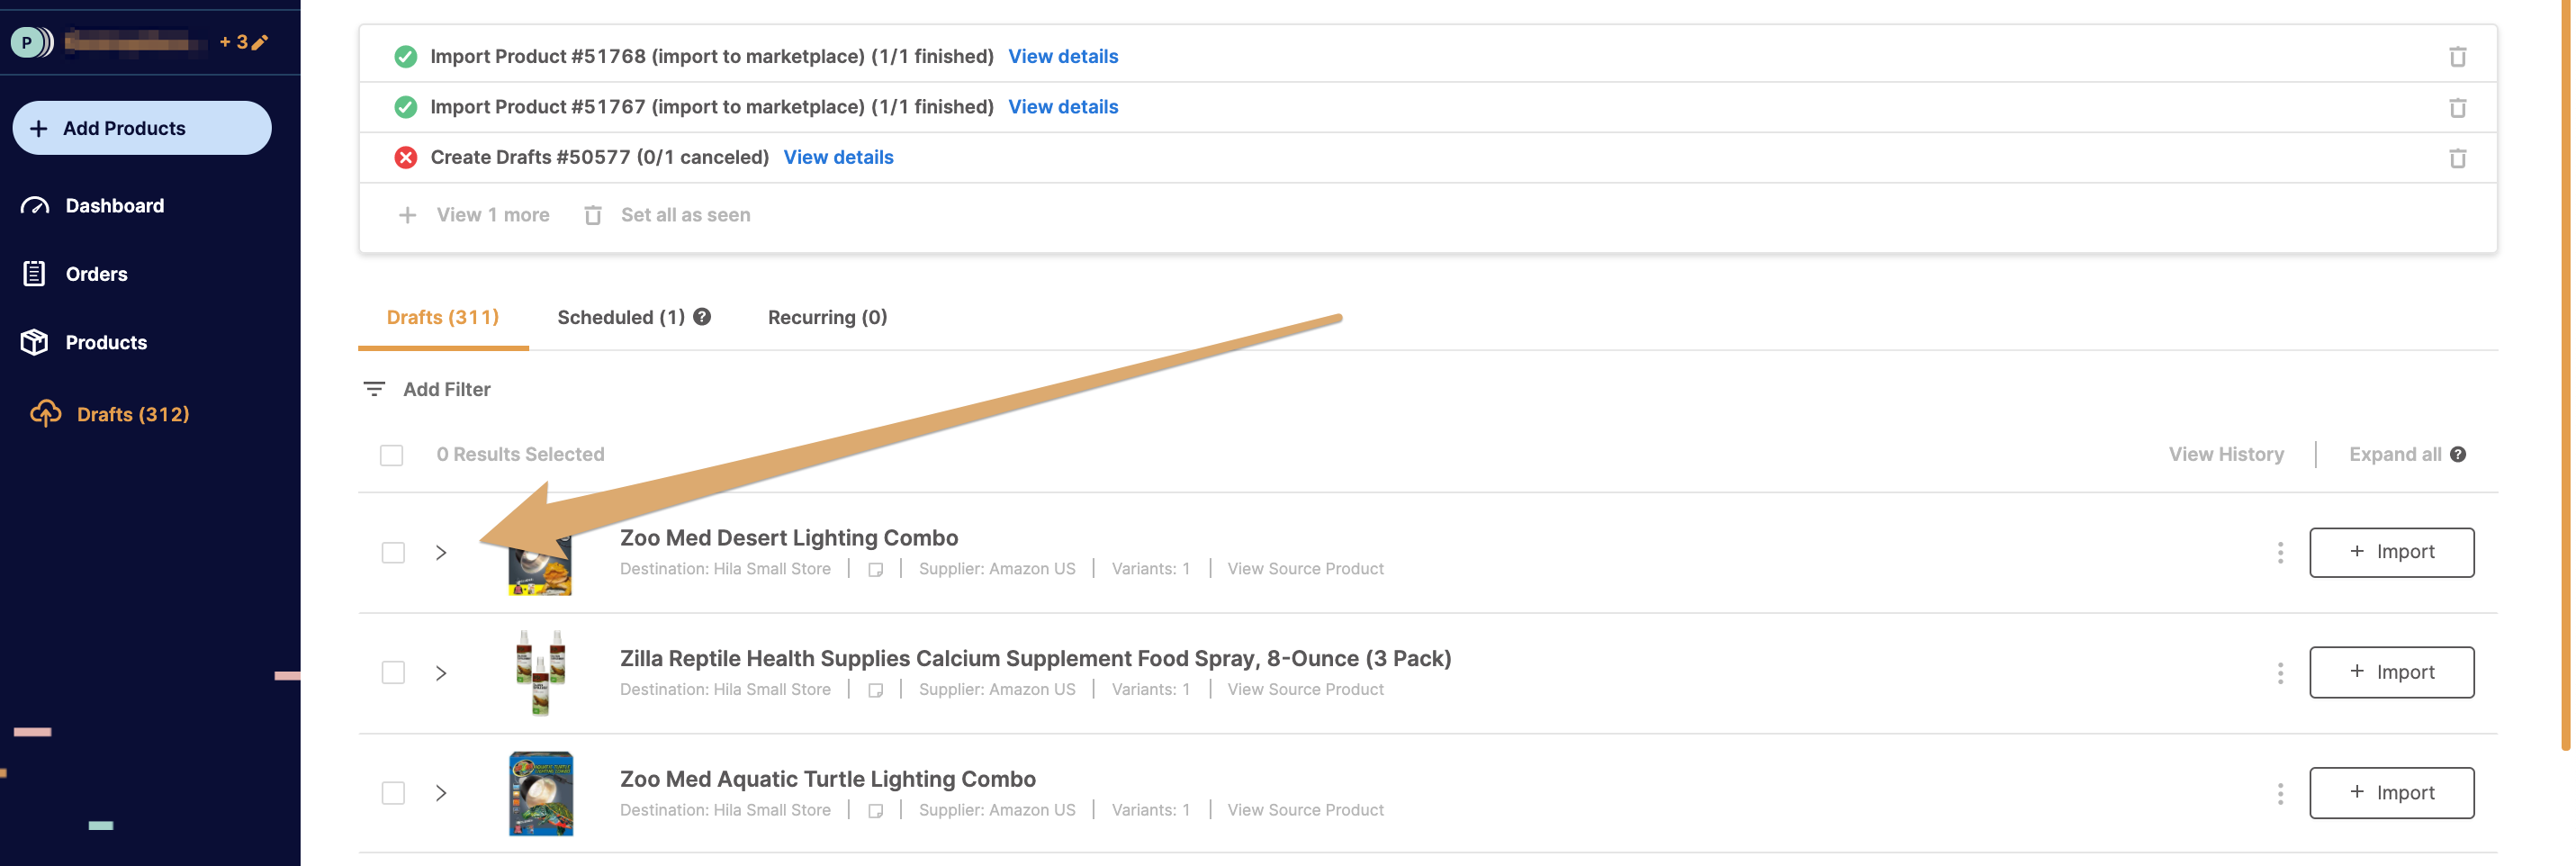Open the Recurring (0) tab
This screenshot has width=2576, height=866.
click(x=827, y=318)
